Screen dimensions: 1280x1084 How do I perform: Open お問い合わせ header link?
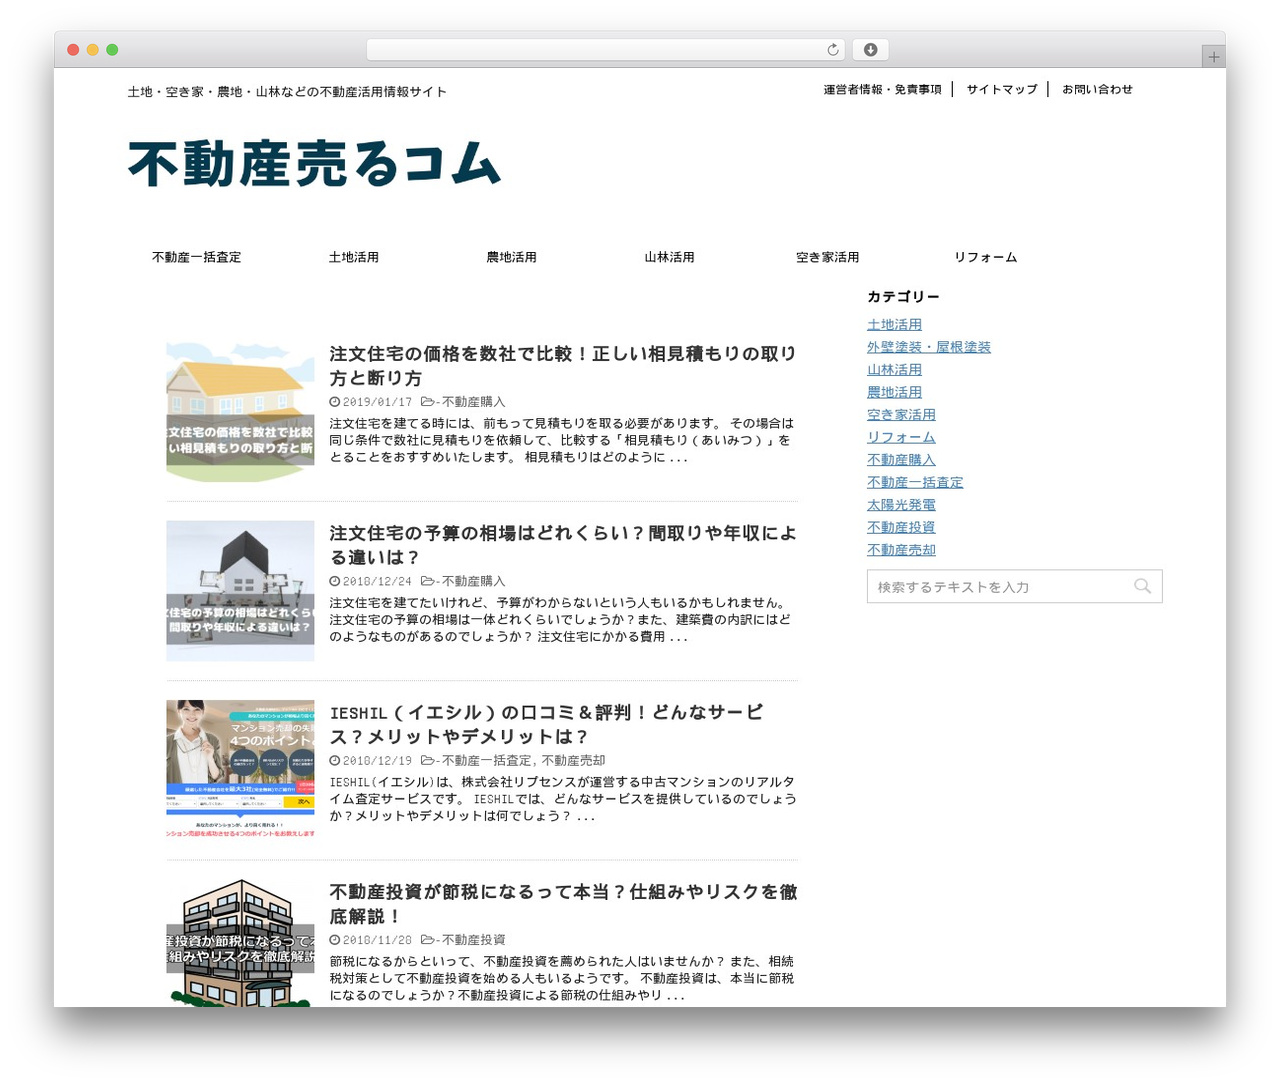click(1097, 89)
